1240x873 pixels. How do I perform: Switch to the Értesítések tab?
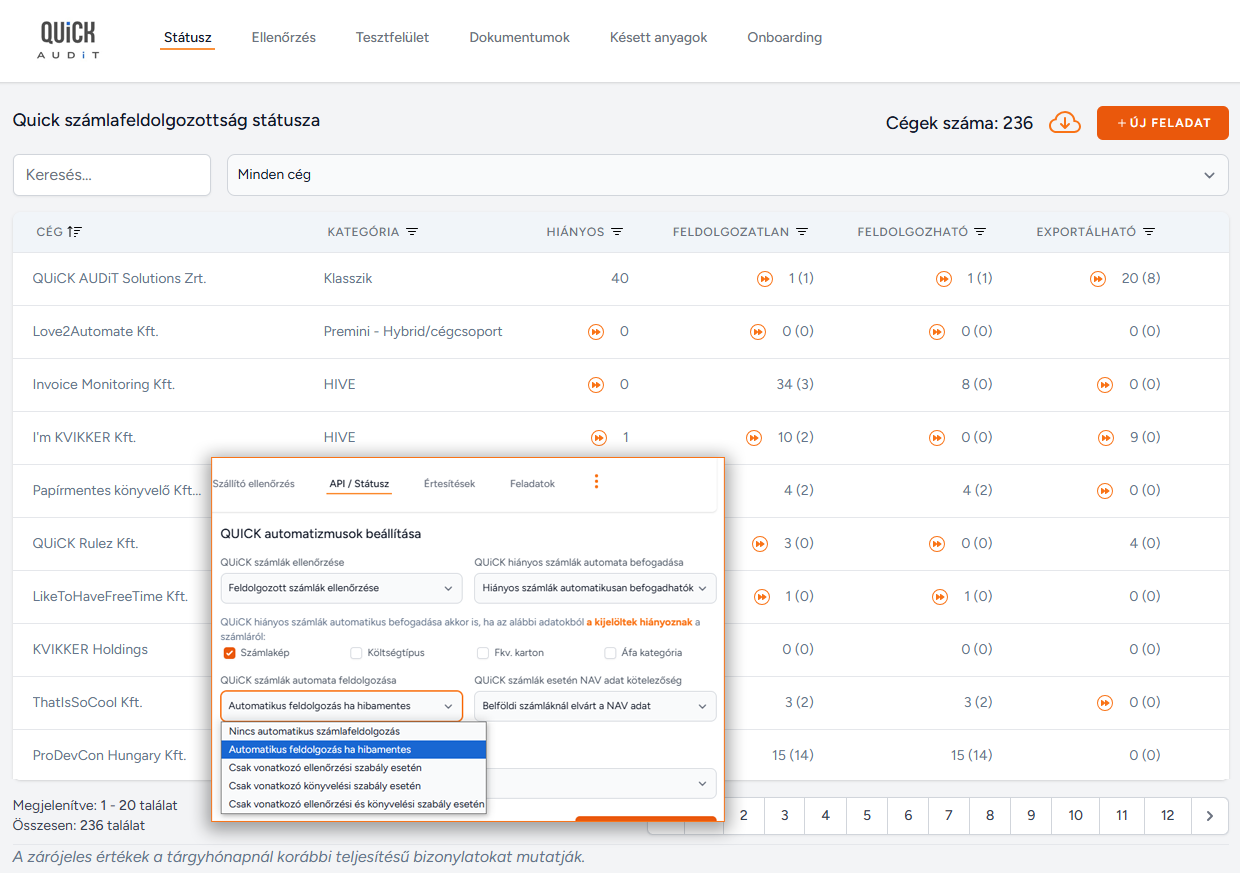point(449,484)
